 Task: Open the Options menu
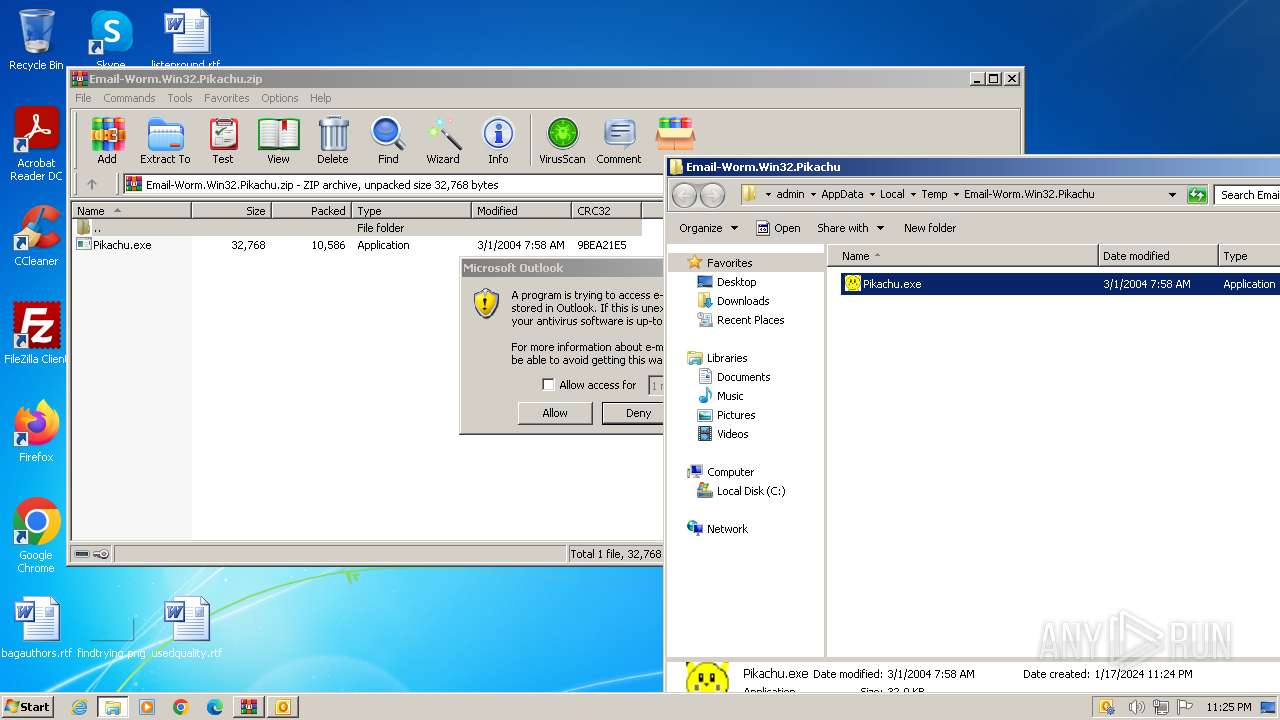tap(280, 98)
